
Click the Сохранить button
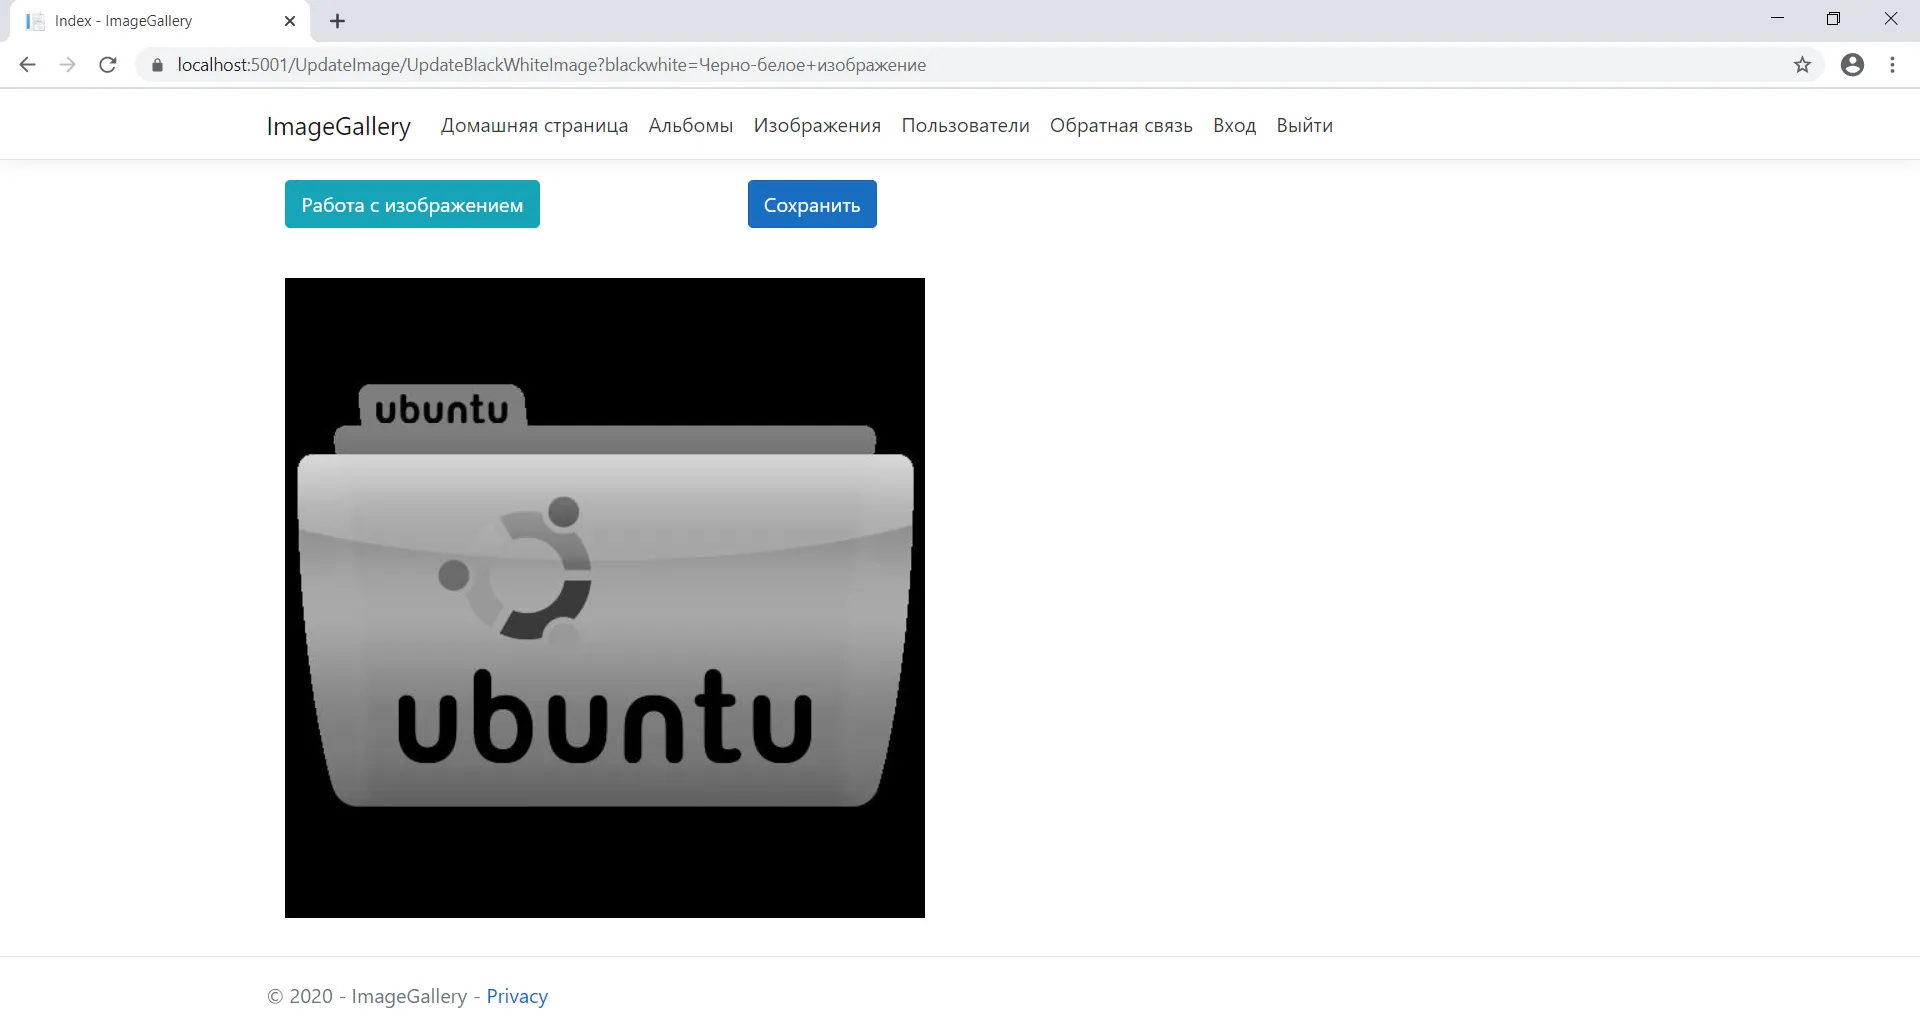pos(812,204)
